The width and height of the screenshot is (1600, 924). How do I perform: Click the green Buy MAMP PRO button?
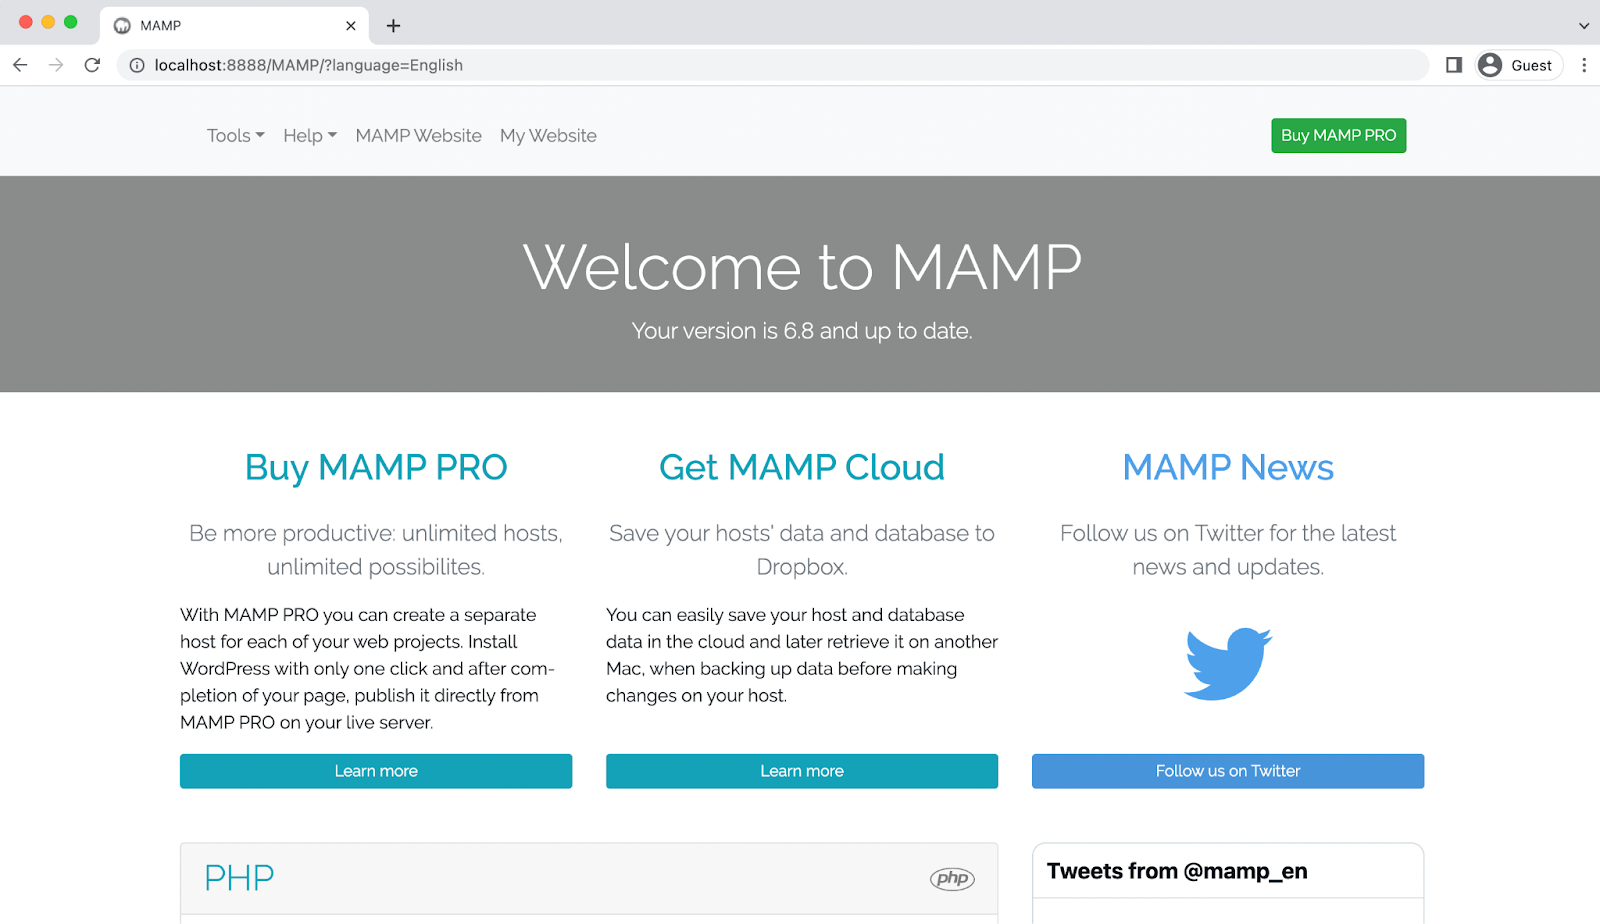[x=1338, y=135]
